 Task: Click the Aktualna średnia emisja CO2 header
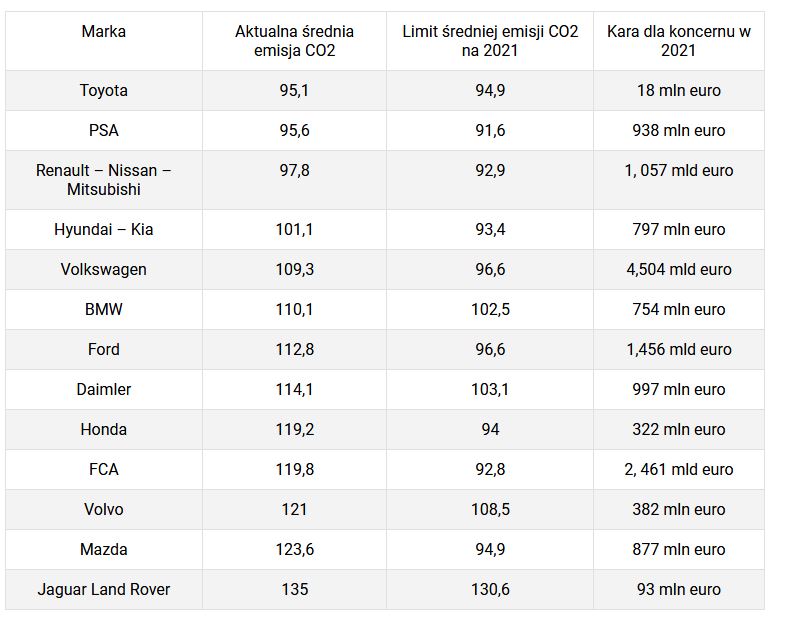coord(294,41)
